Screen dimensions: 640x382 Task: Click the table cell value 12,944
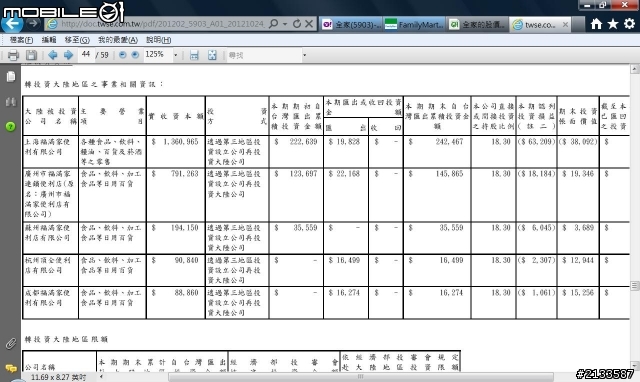click(582, 260)
